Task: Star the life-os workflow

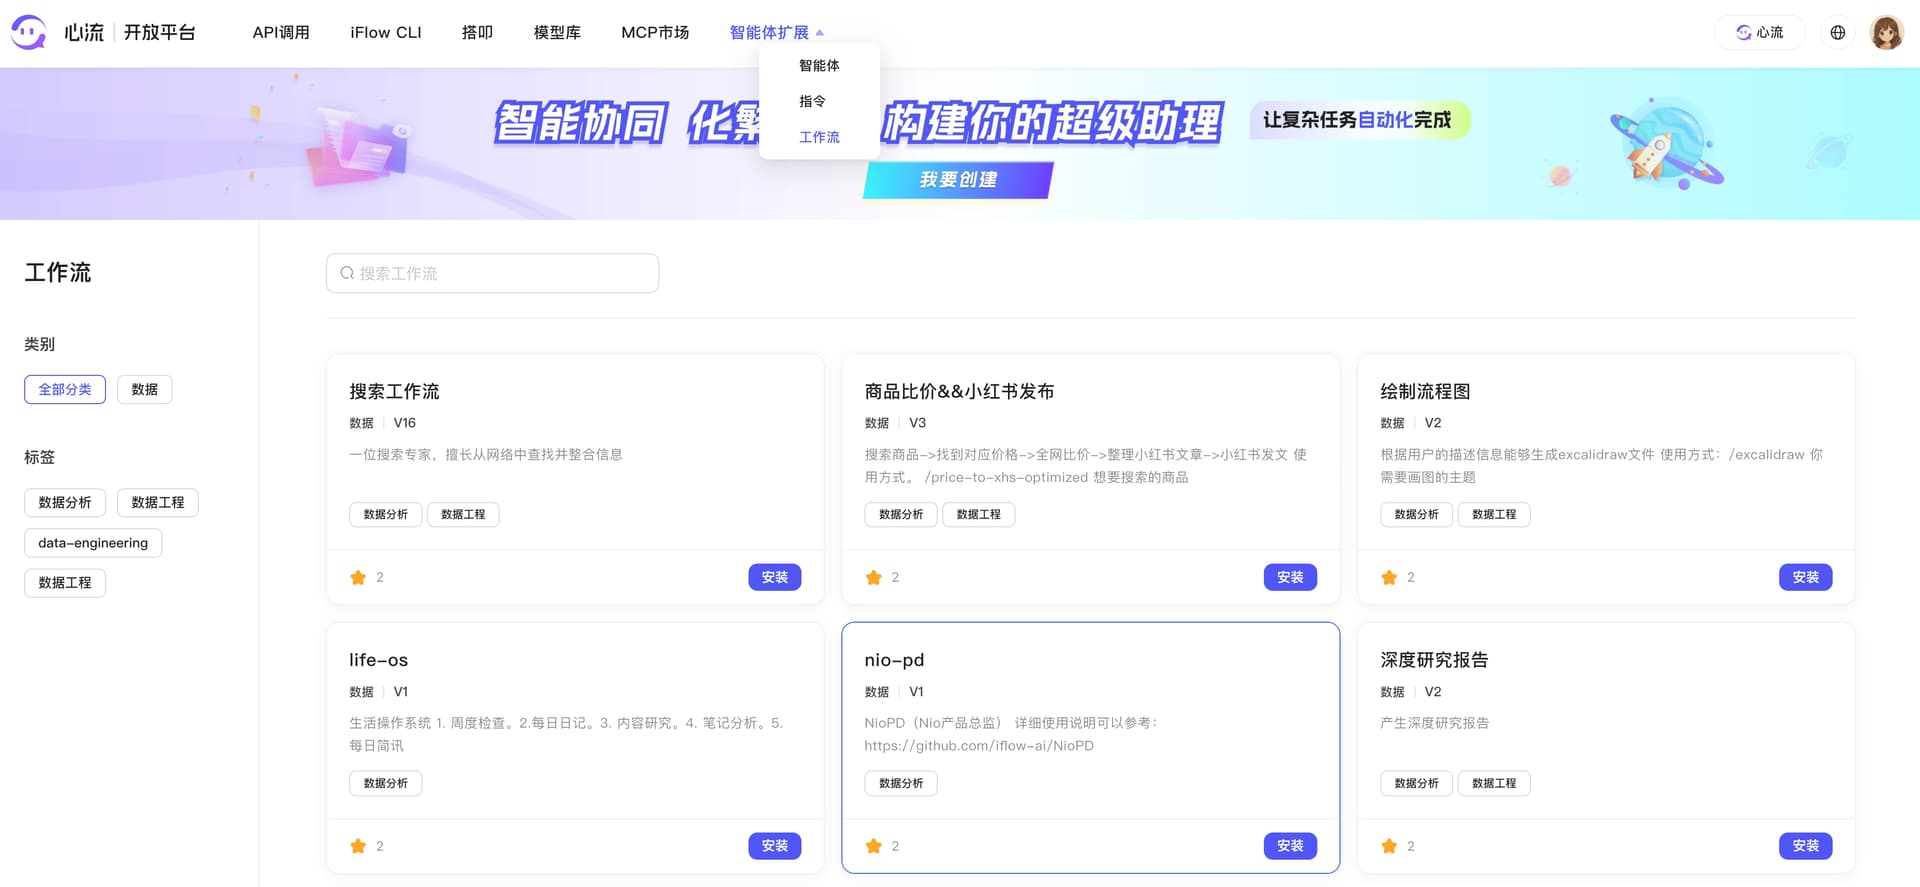Action: 358,846
